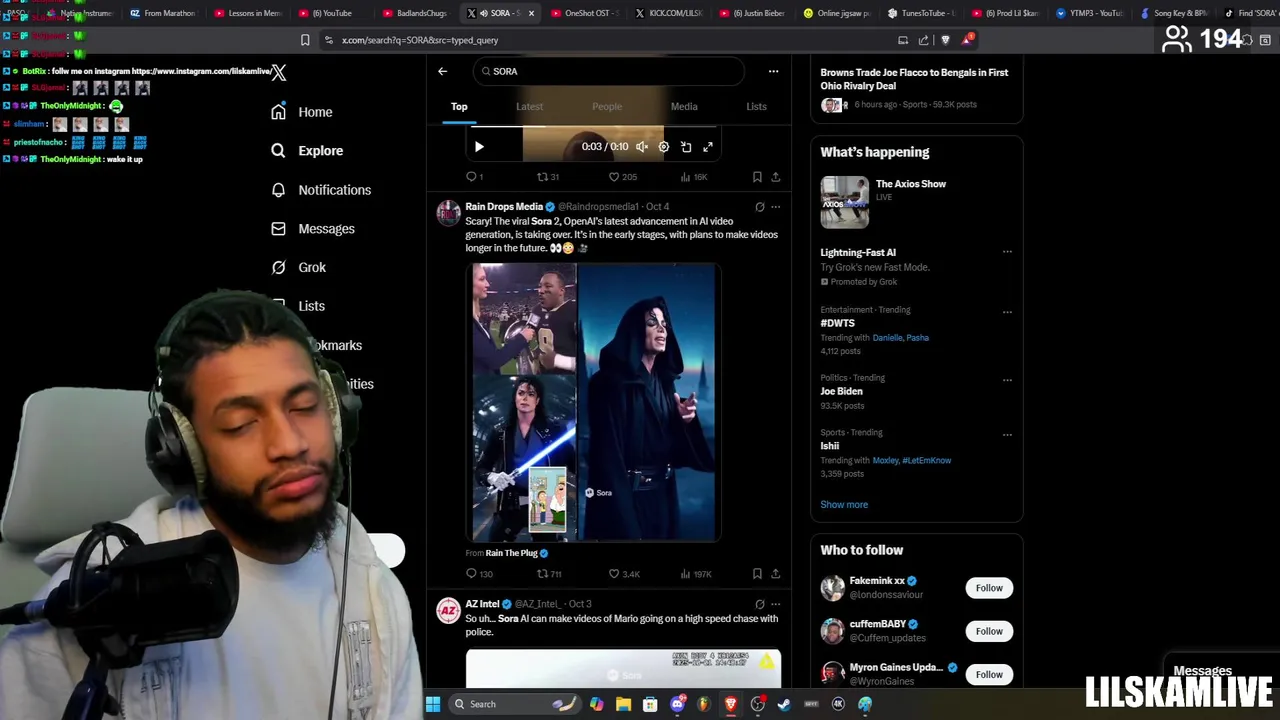
Task: Follow Myron Gaines Upda...
Action: coord(989,674)
